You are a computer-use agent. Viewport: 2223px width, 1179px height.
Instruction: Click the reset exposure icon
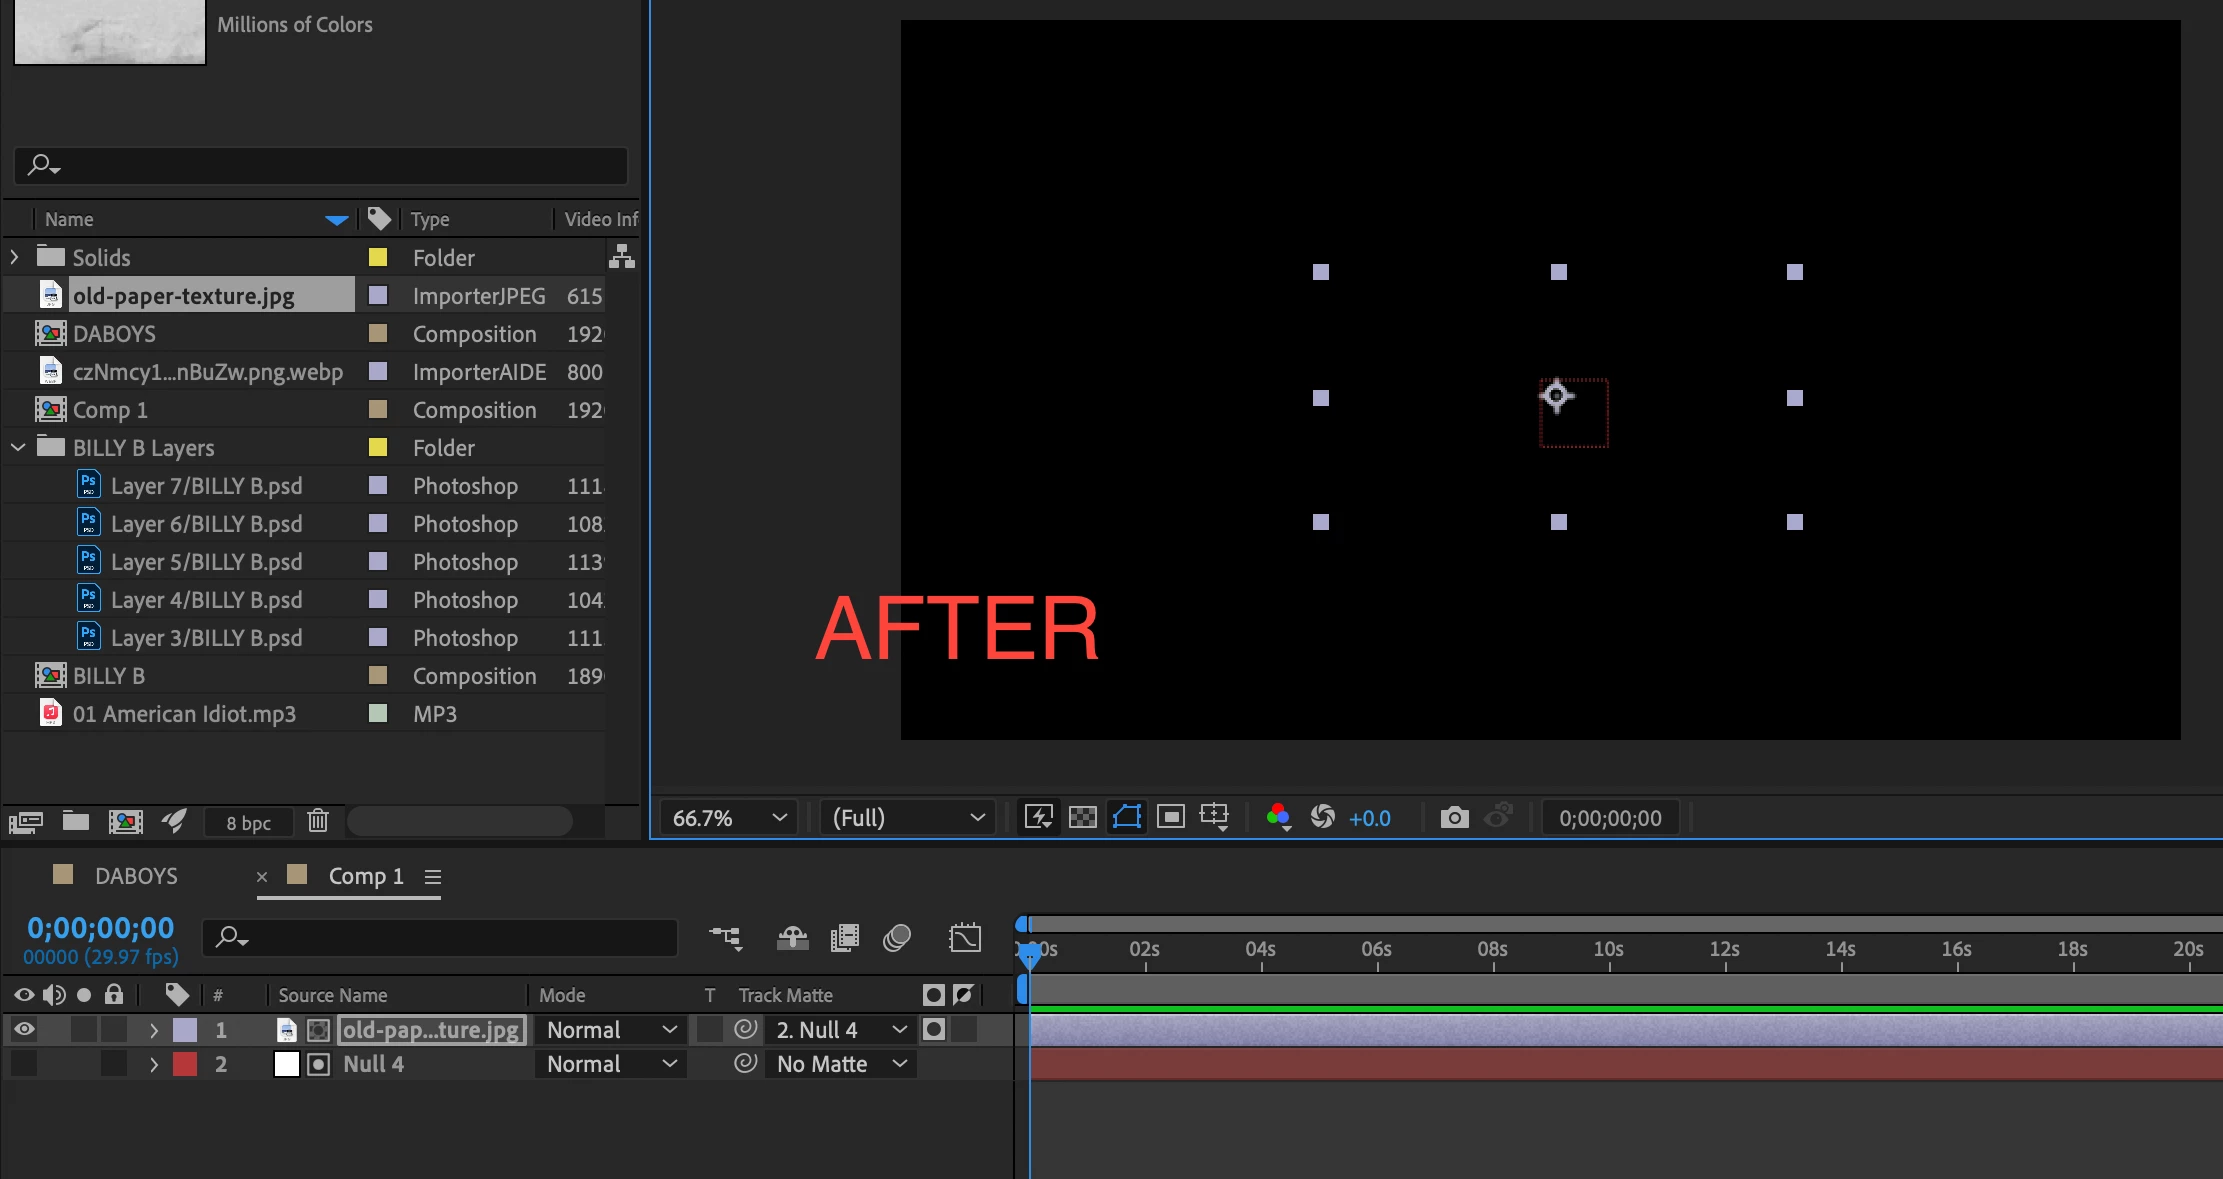tap(1322, 818)
